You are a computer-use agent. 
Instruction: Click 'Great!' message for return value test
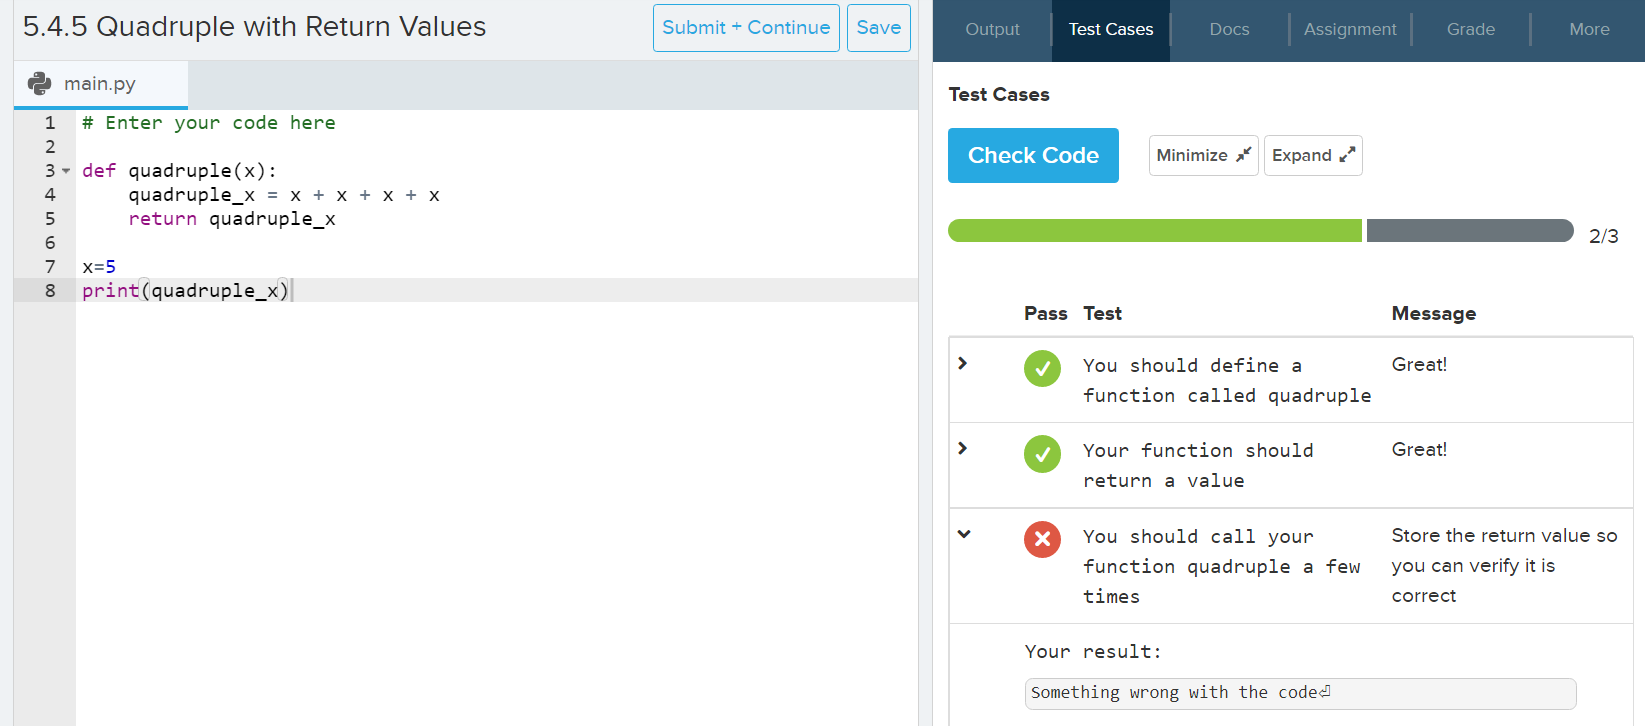(1419, 449)
